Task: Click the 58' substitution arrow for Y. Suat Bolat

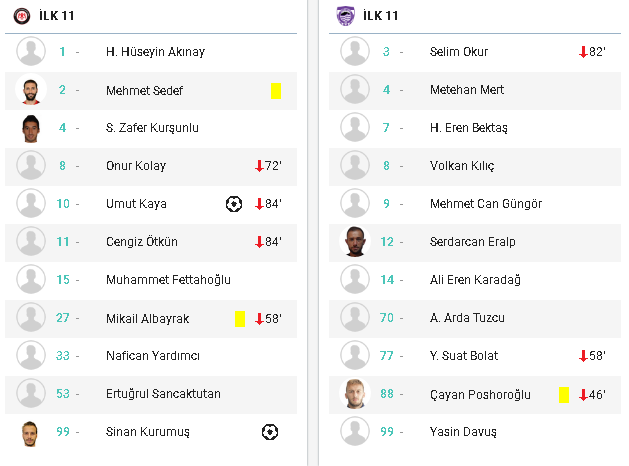Action: click(583, 356)
